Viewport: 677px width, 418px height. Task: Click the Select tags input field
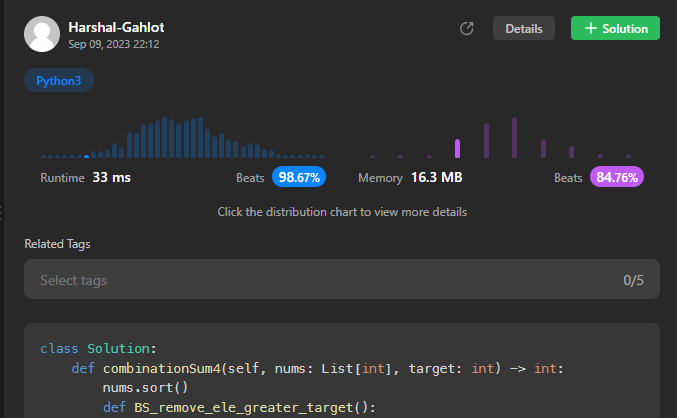pos(300,280)
